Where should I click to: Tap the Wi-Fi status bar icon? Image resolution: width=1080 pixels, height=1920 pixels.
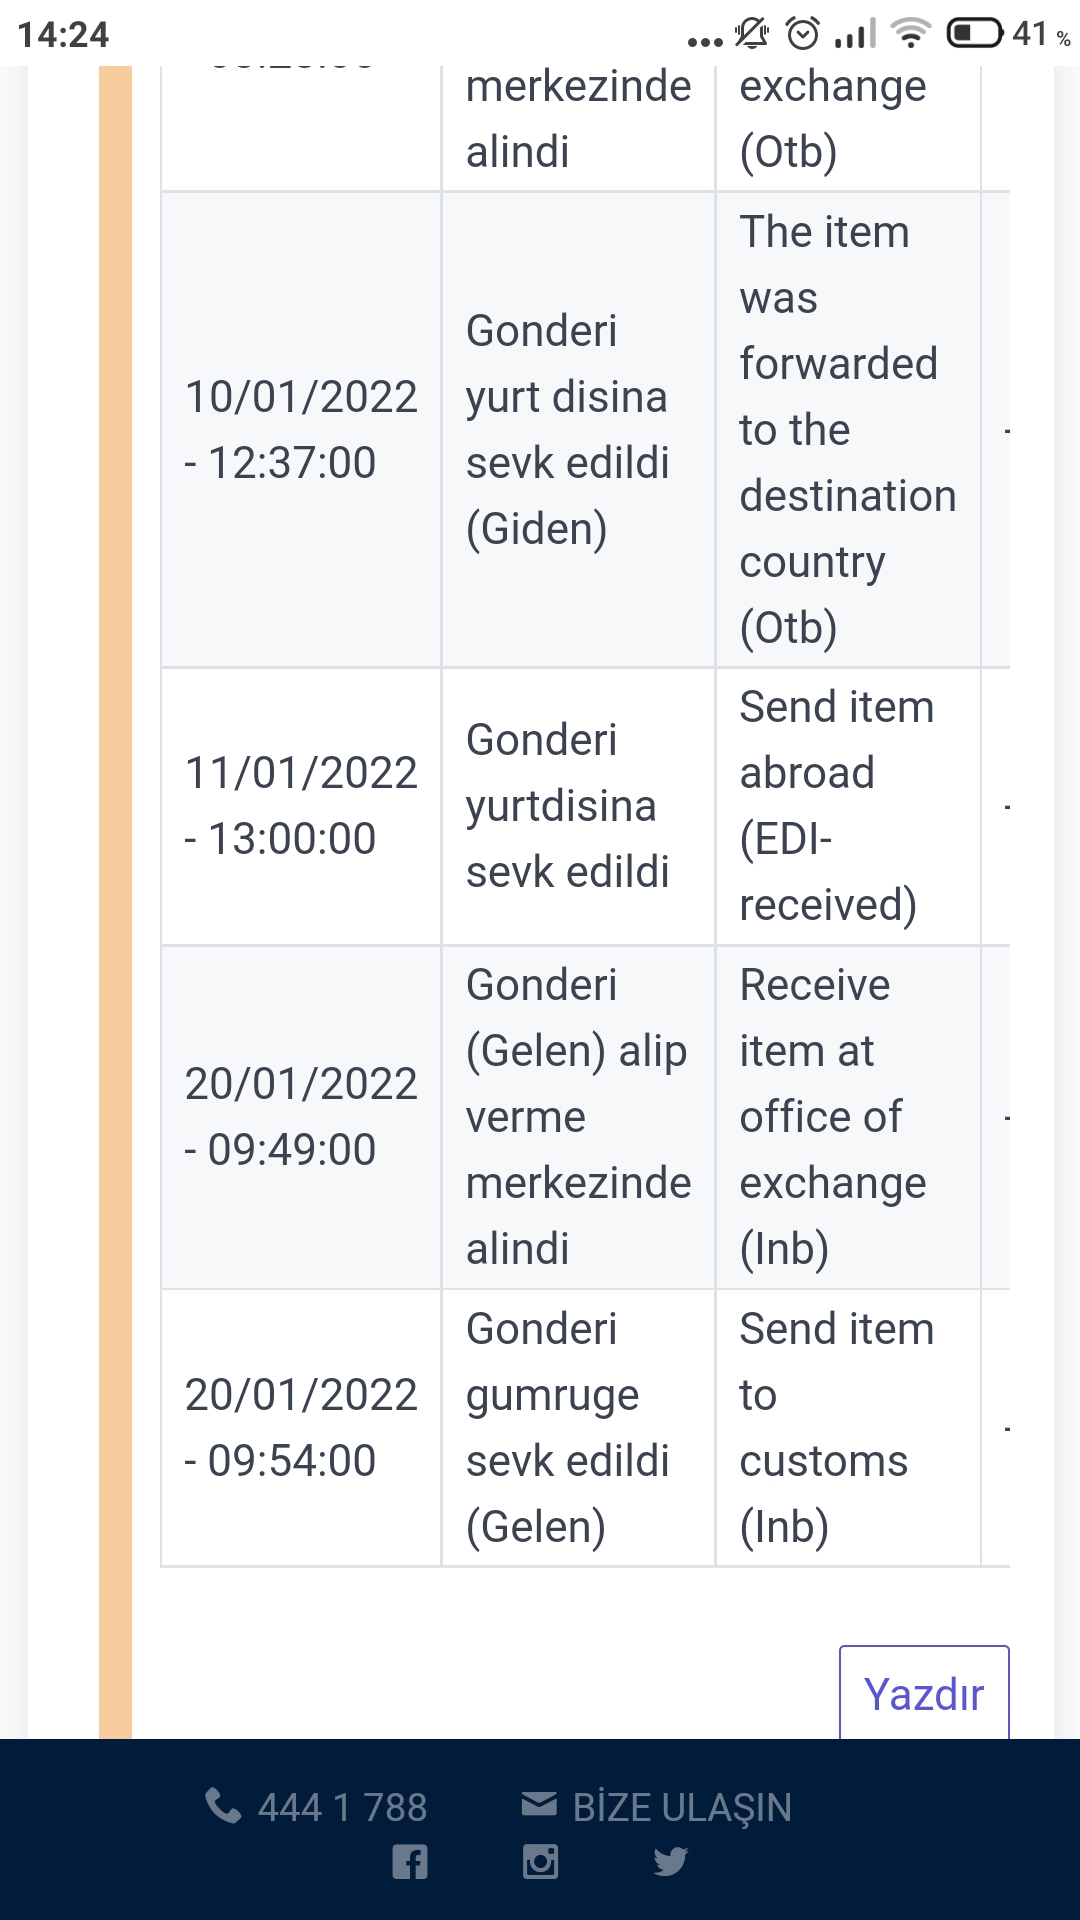pos(910,34)
